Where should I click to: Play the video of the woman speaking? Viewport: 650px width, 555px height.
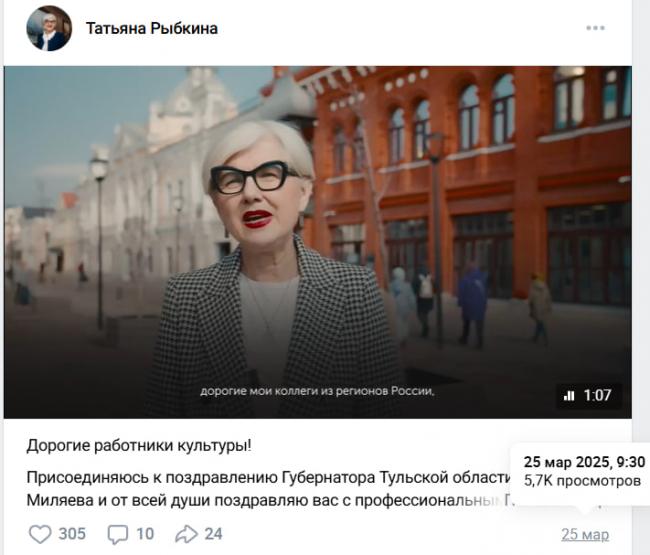(x=318, y=242)
